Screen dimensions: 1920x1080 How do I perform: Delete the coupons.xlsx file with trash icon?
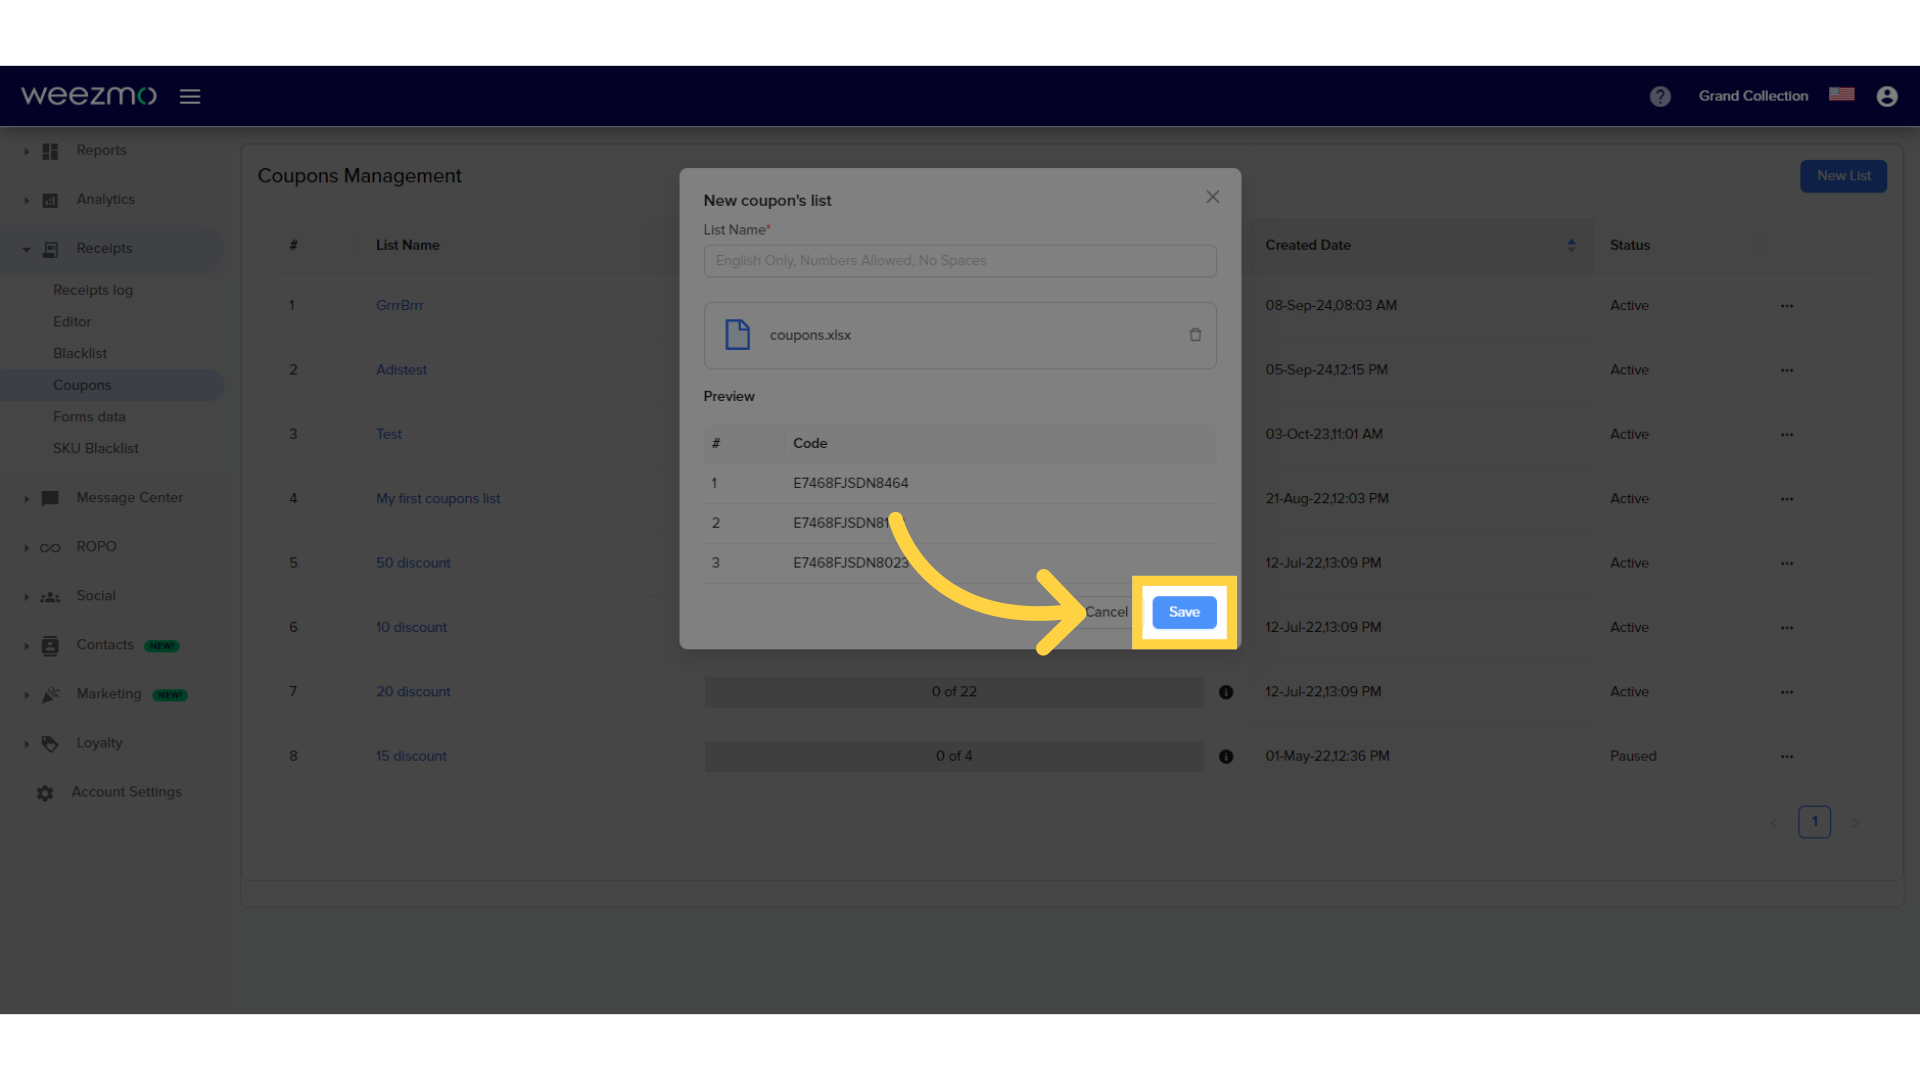point(1195,335)
